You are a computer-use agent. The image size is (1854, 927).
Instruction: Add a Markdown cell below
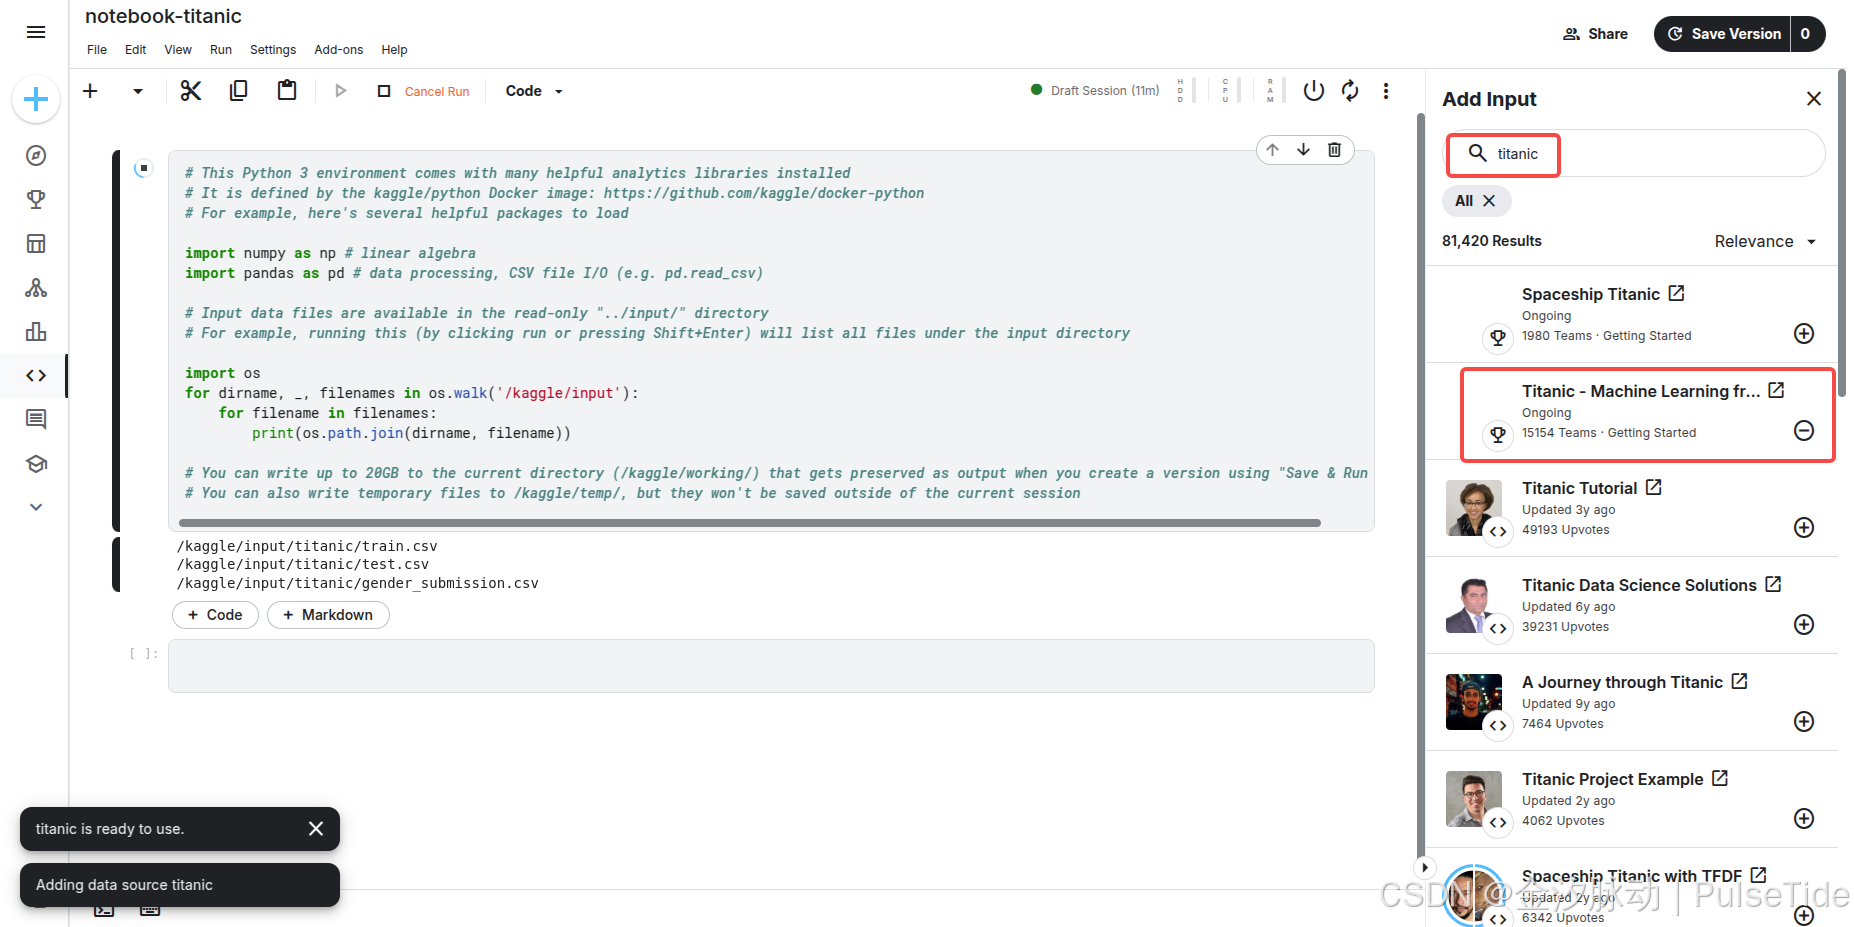(328, 615)
